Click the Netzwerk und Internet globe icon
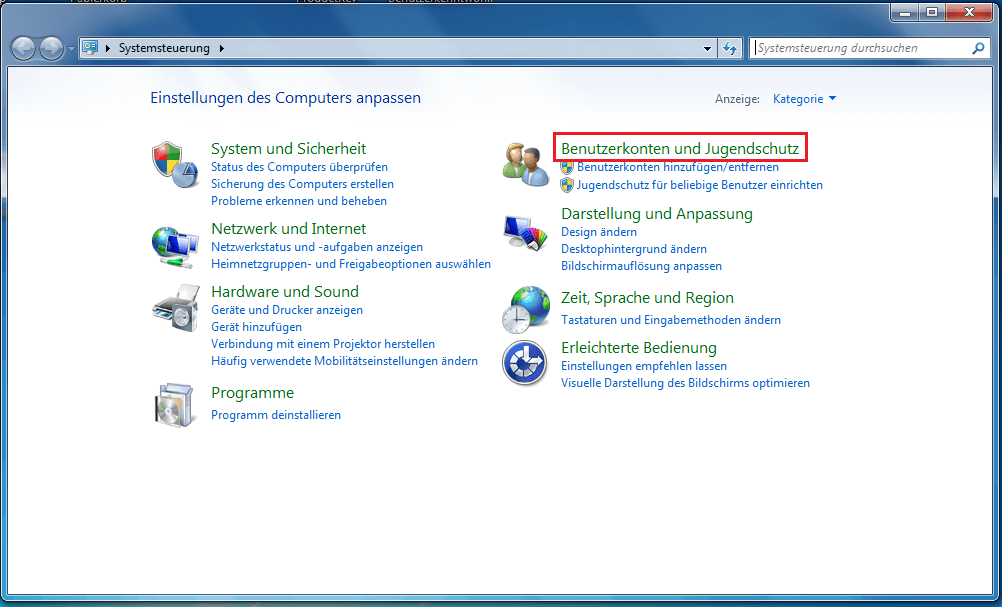1002x607 pixels. click(174, 247)
